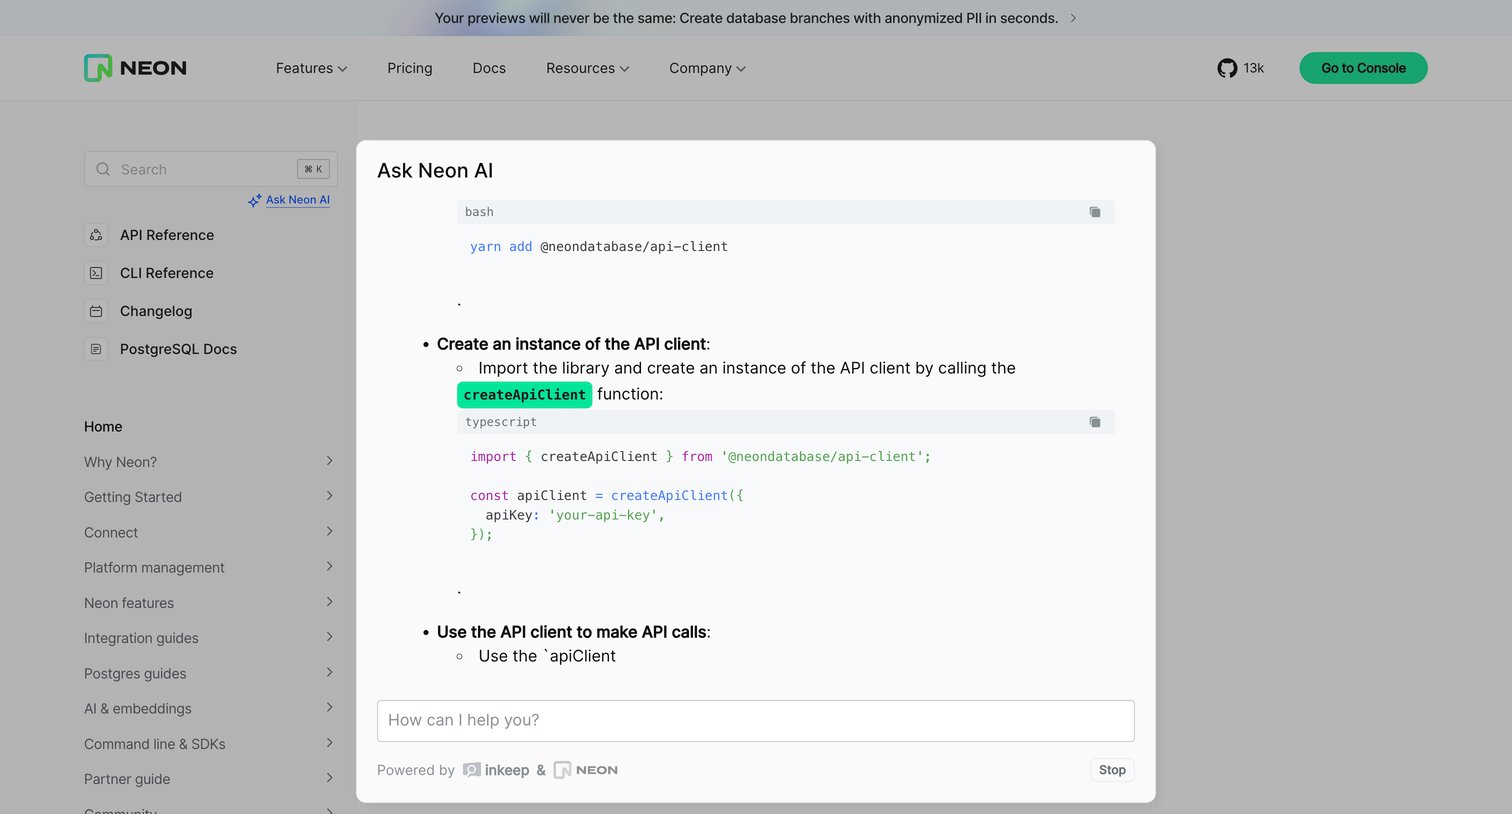Expand the Why Neon? section chevron

(329, 461)
